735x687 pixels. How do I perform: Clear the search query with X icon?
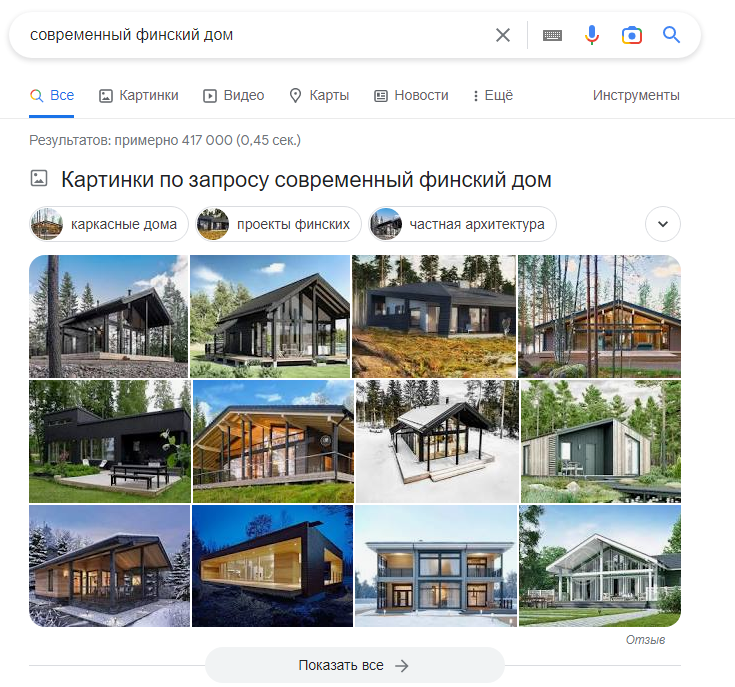(x=502, y=35)
